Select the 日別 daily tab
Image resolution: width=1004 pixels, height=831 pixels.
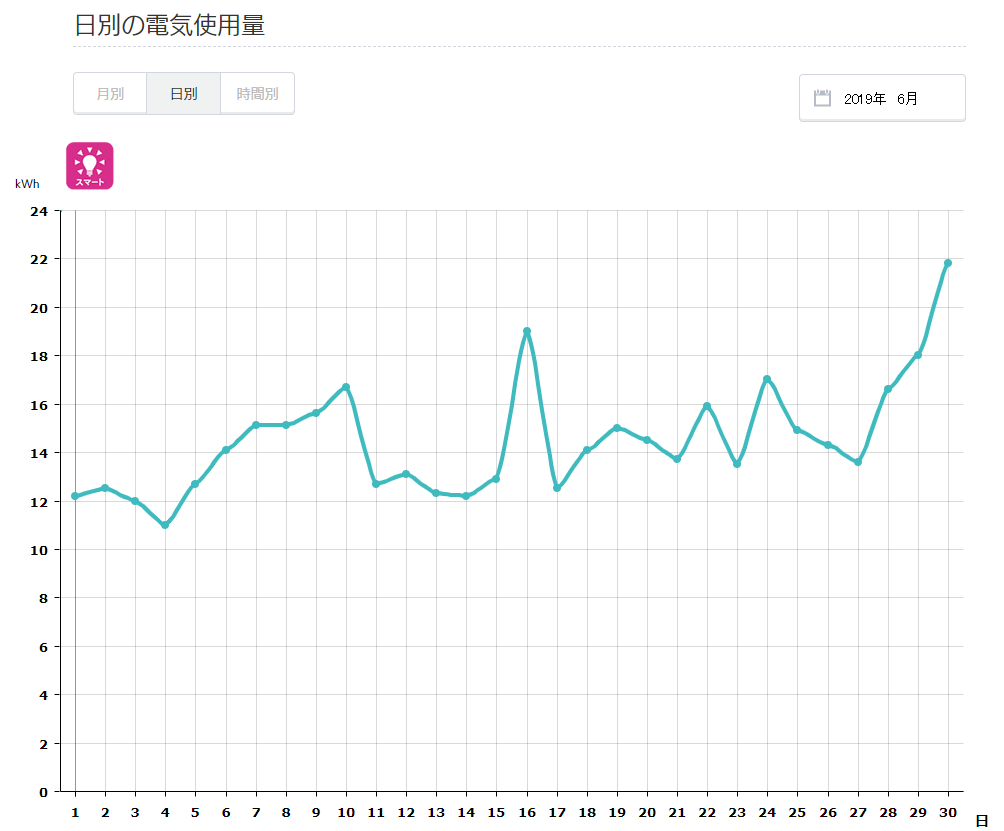[184, 93]
